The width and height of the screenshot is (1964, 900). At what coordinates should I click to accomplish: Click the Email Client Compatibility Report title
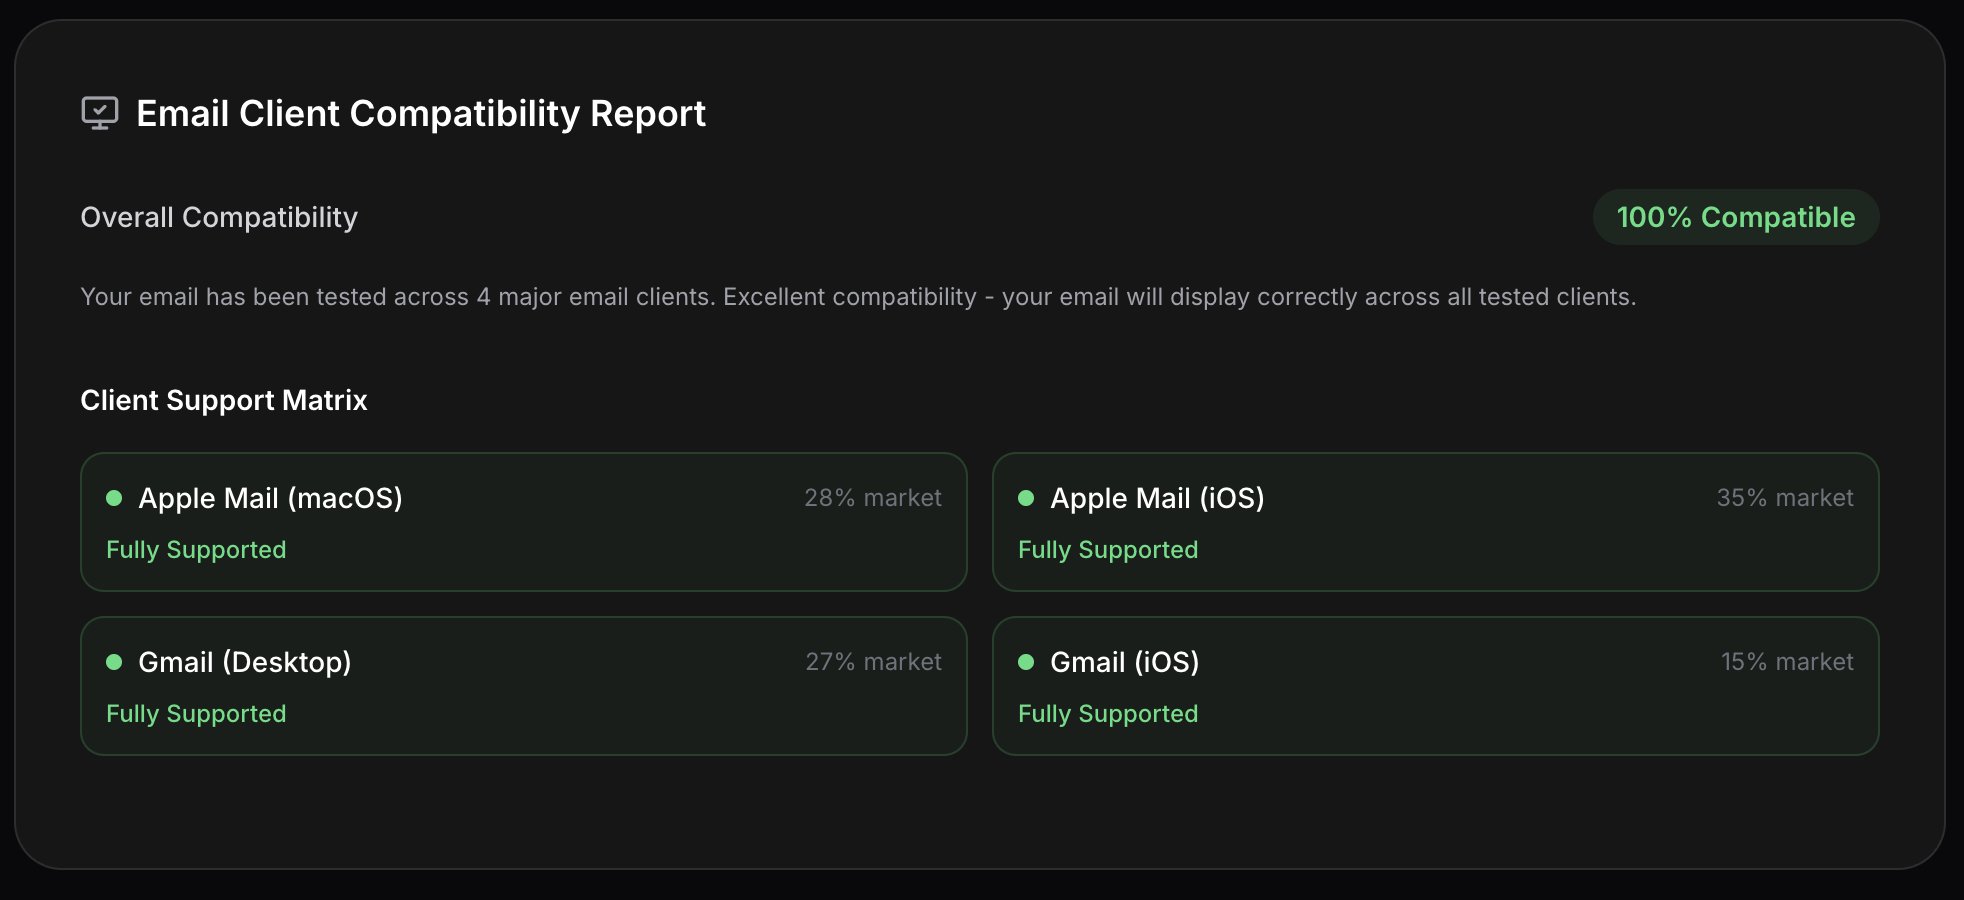pos(421,114)
